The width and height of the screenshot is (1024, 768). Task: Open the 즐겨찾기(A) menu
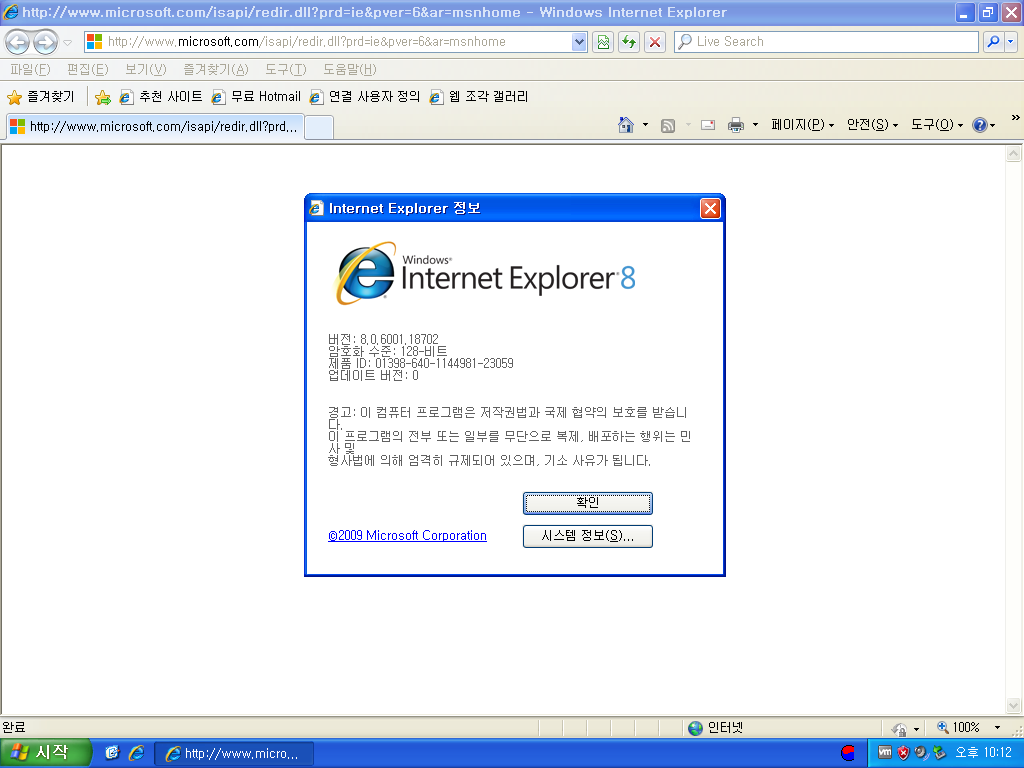(x=216, y=69)
